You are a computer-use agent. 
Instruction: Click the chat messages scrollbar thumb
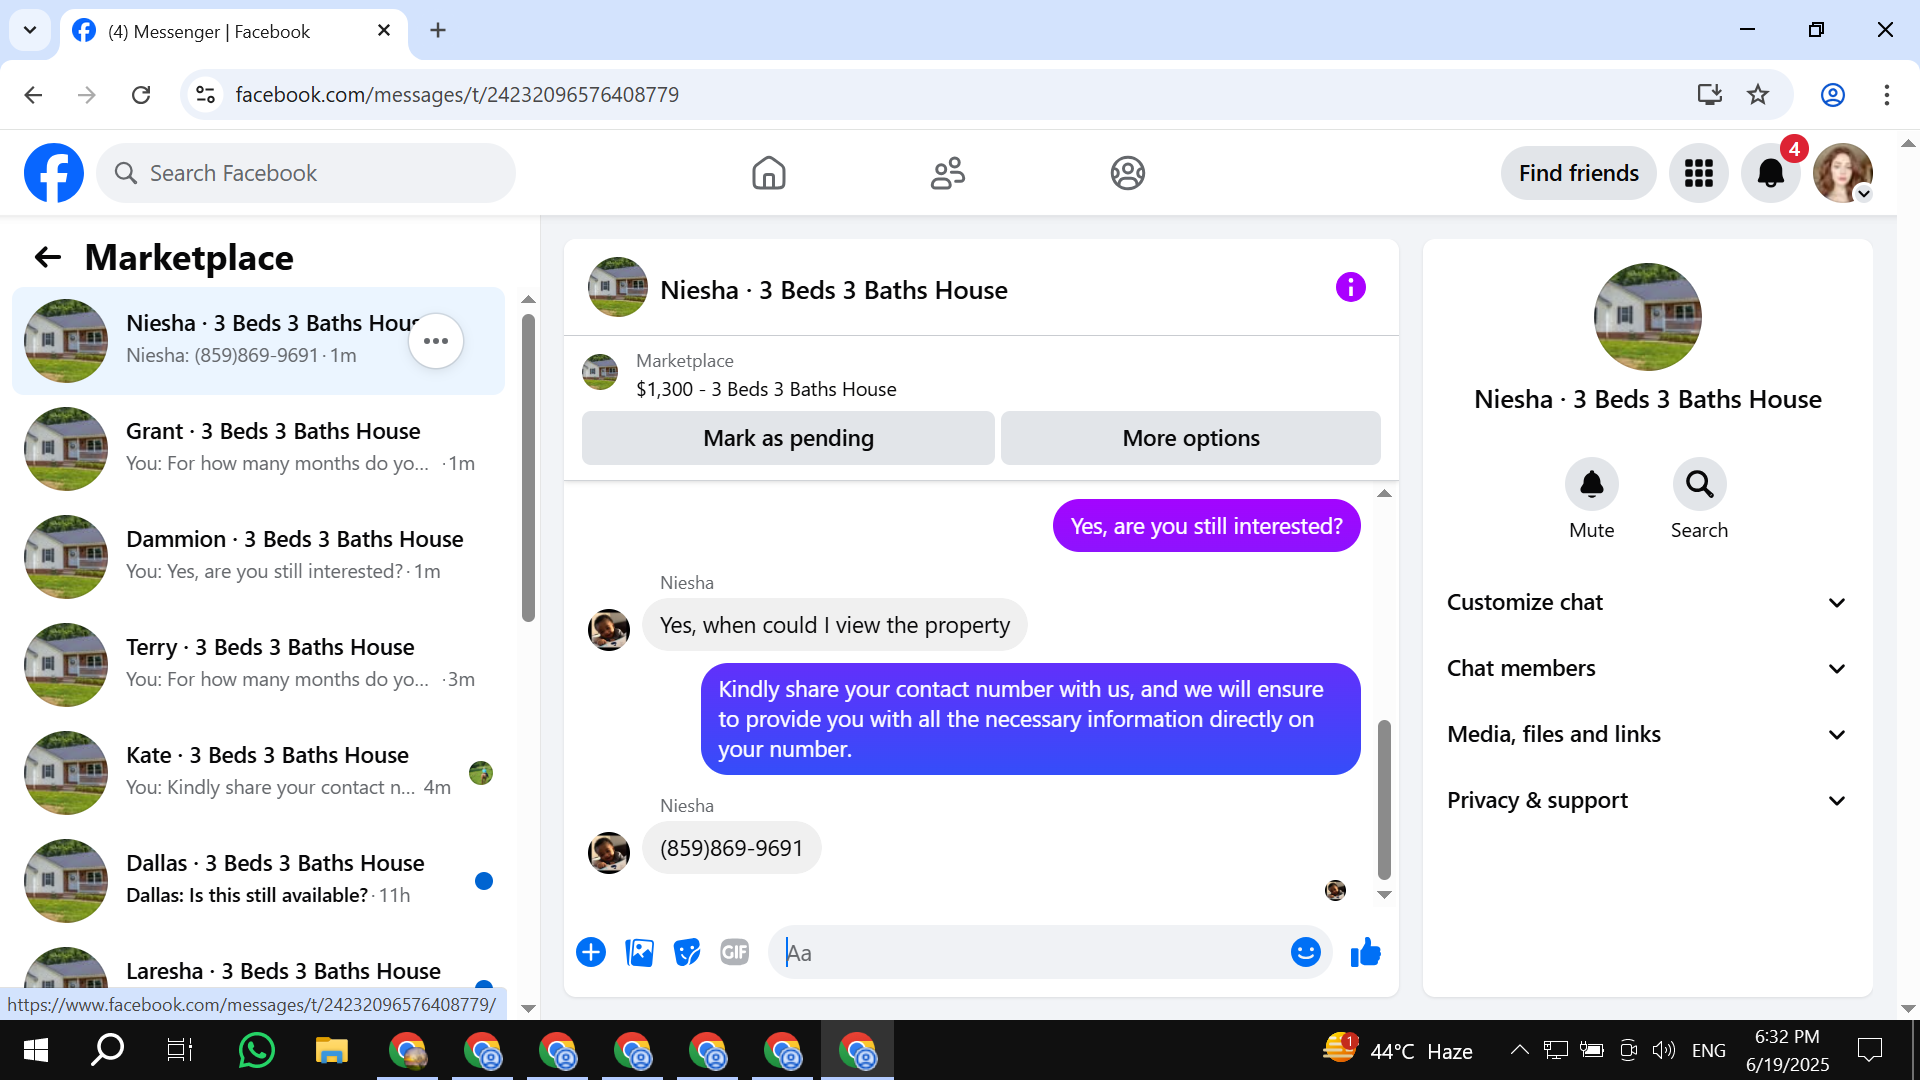point(1384,798)
